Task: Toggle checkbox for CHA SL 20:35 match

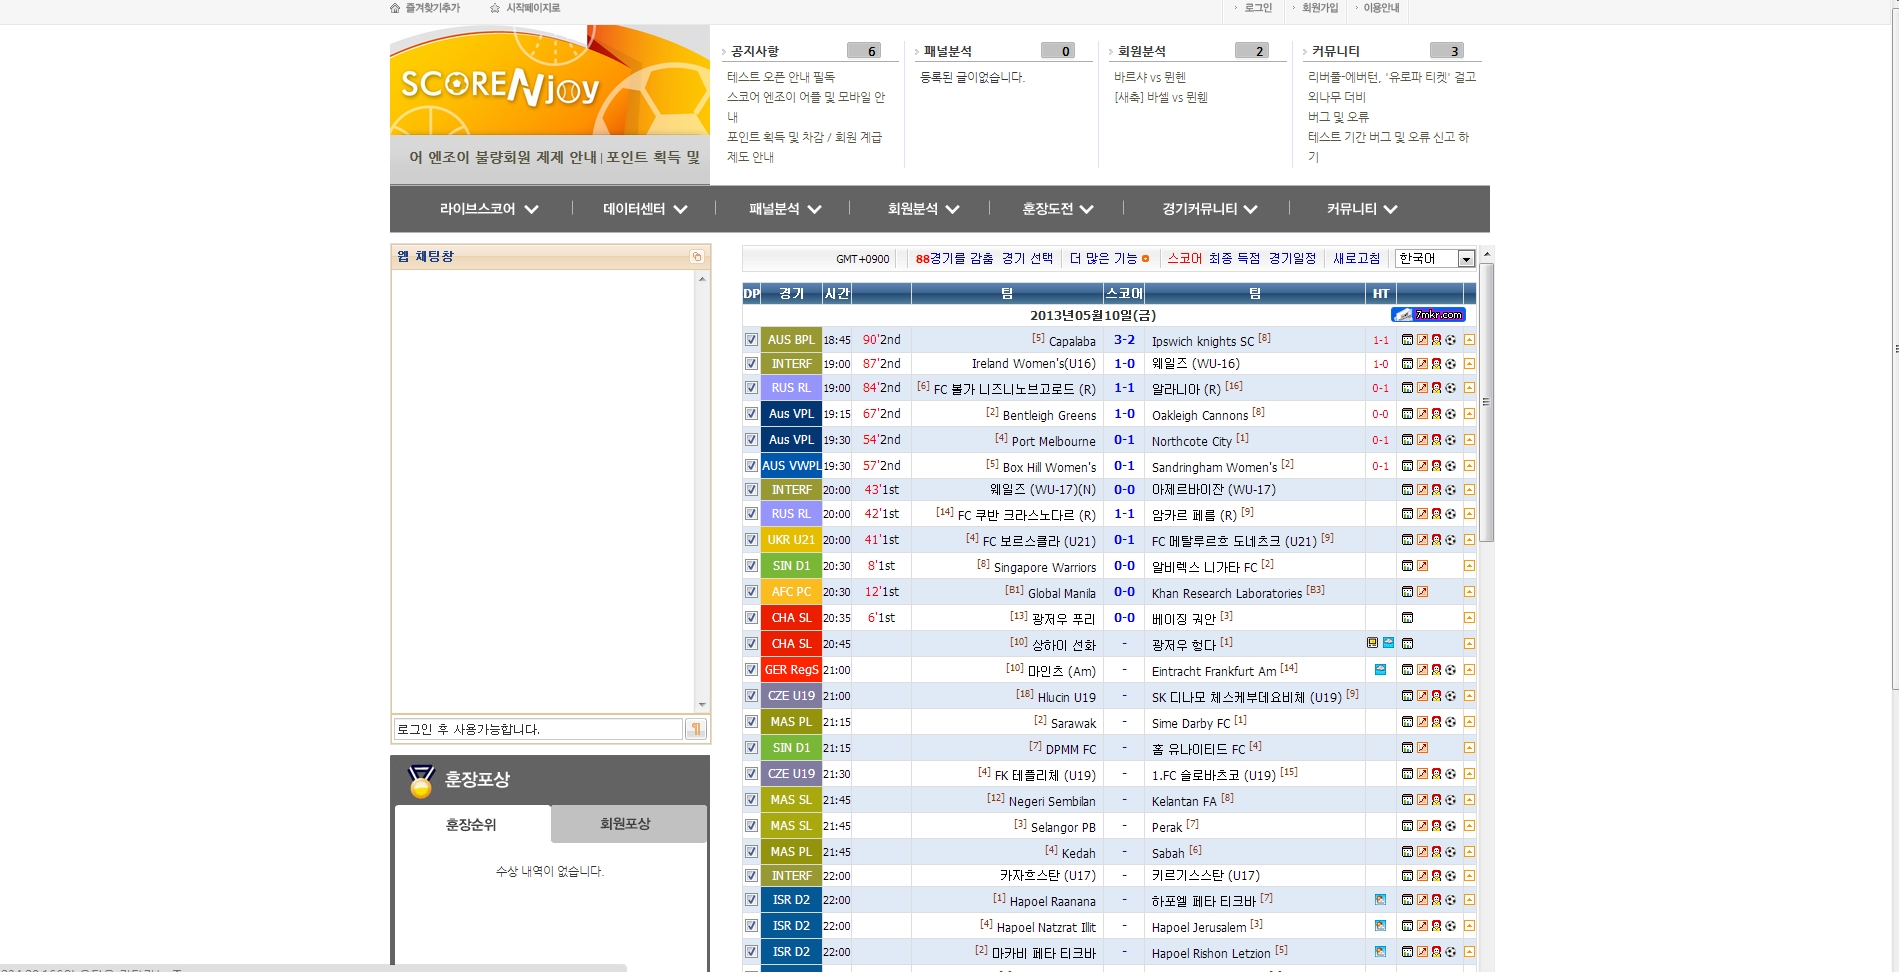Action: 751,618
